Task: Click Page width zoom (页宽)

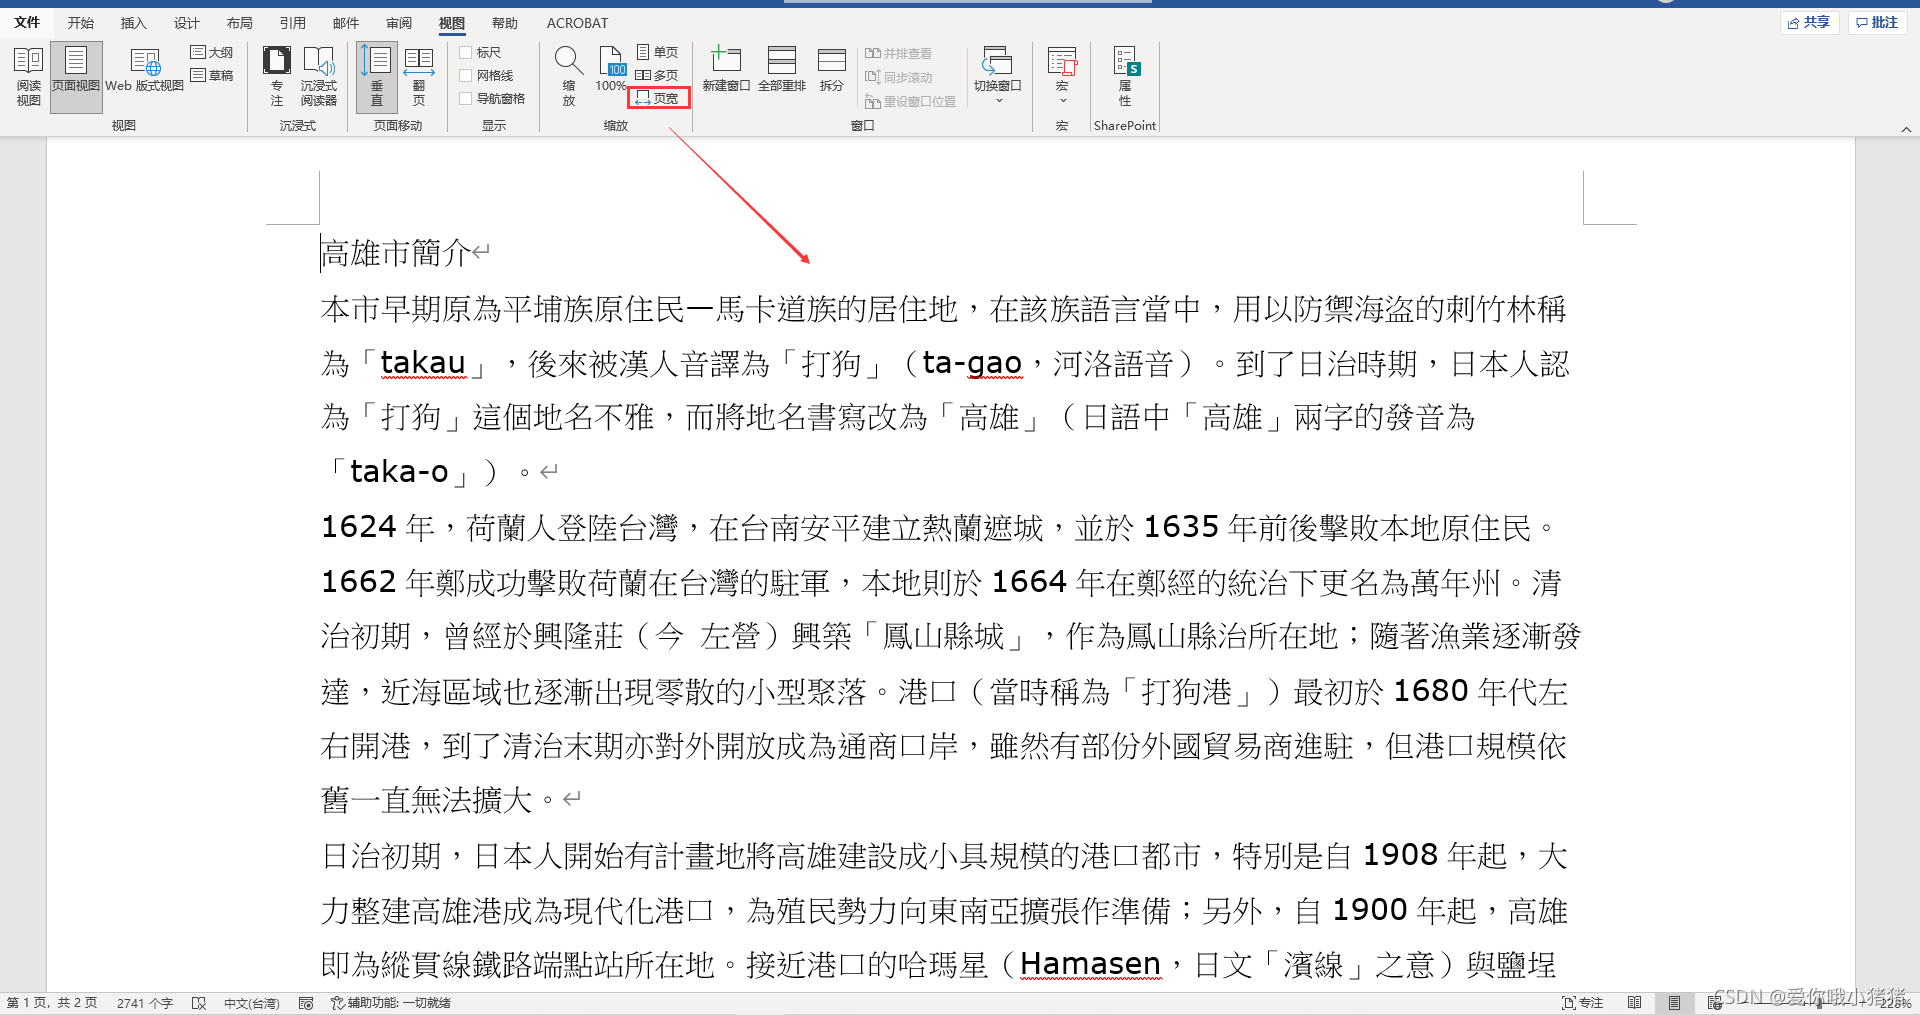Action: 658,98
